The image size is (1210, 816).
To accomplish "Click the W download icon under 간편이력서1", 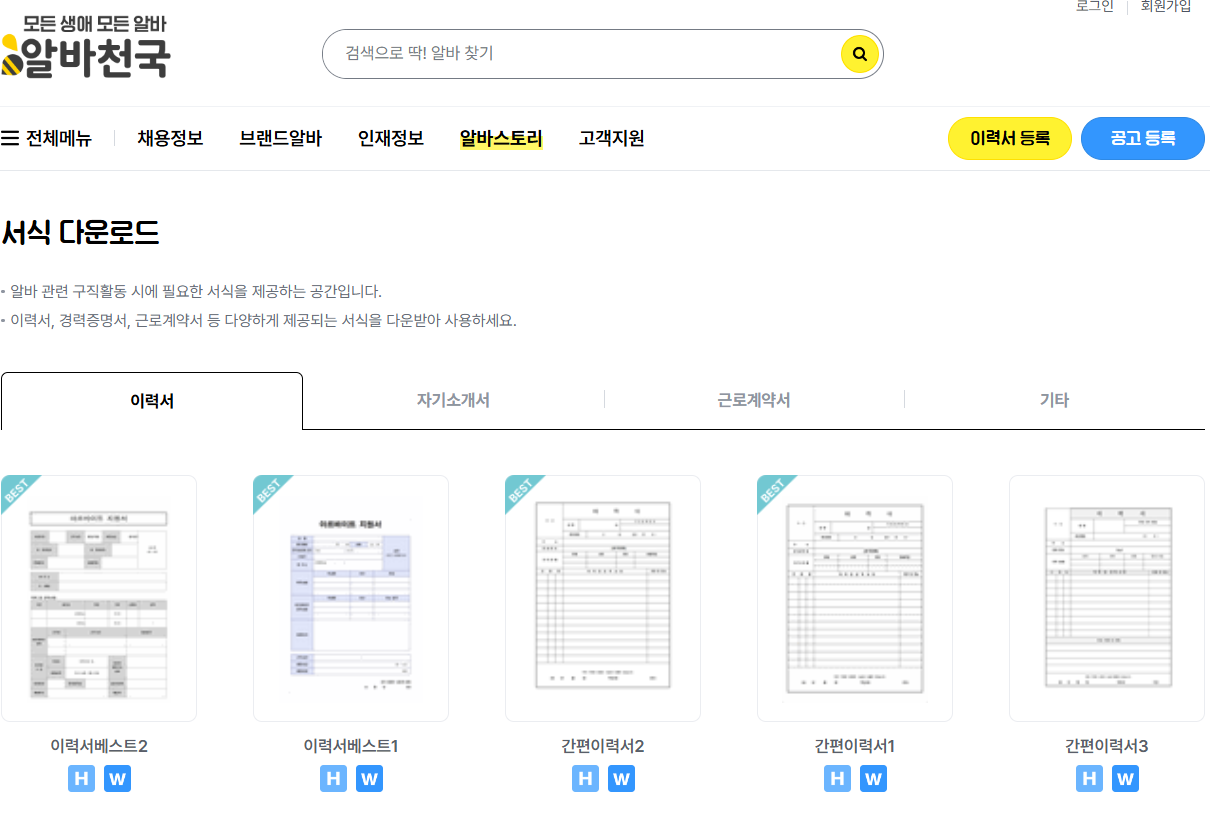I will 873,778.
